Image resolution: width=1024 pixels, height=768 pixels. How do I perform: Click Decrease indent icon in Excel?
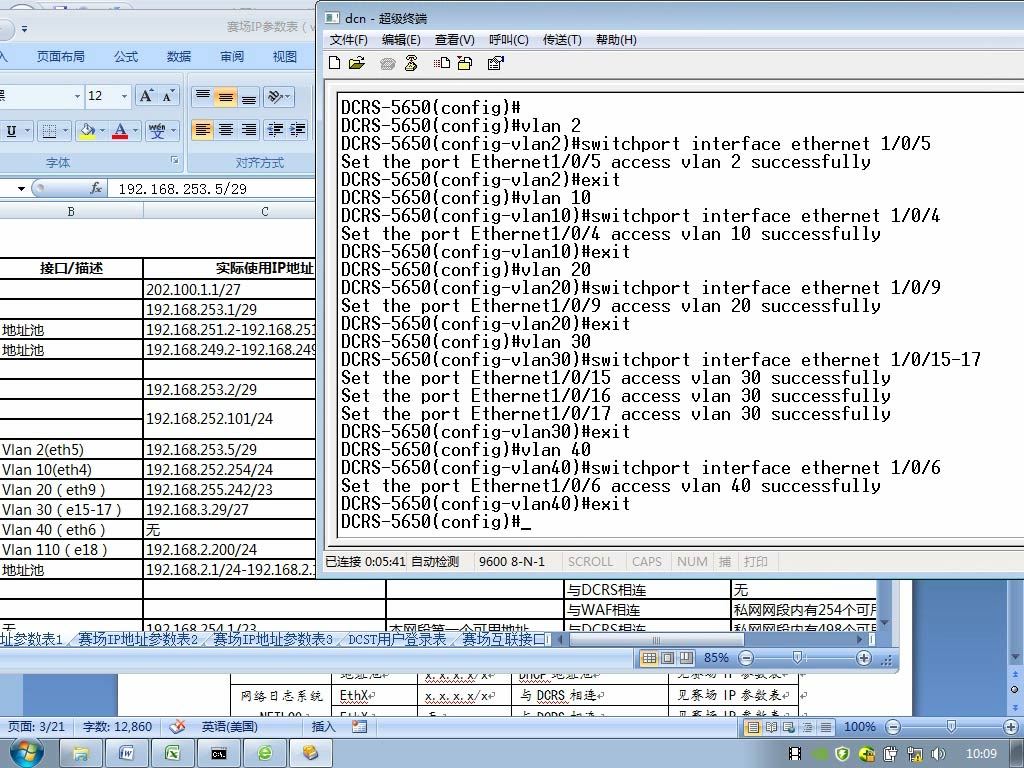click(x=275, y=129)
